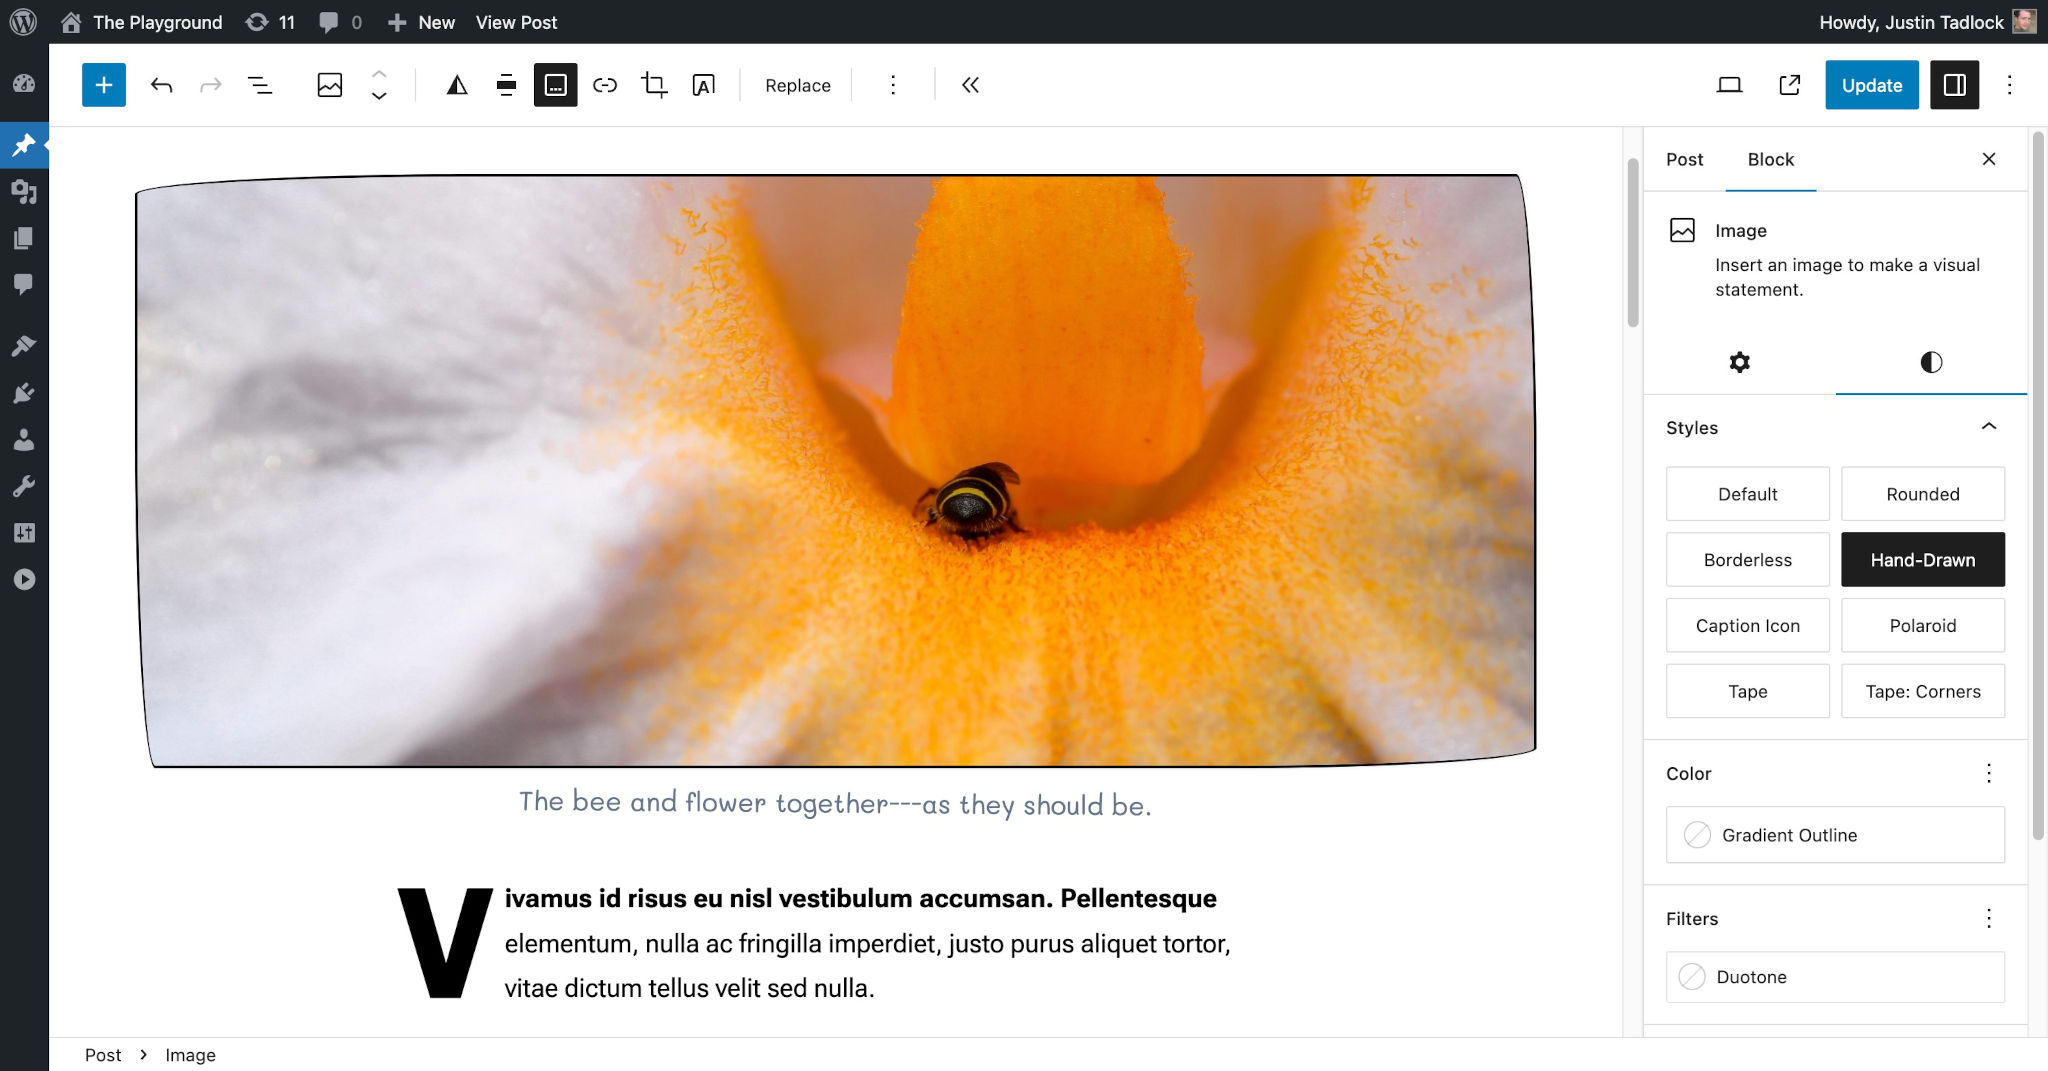The image size is (2048, 1071).
Task: Collapse the Styles section
Action: (1989, 427)
